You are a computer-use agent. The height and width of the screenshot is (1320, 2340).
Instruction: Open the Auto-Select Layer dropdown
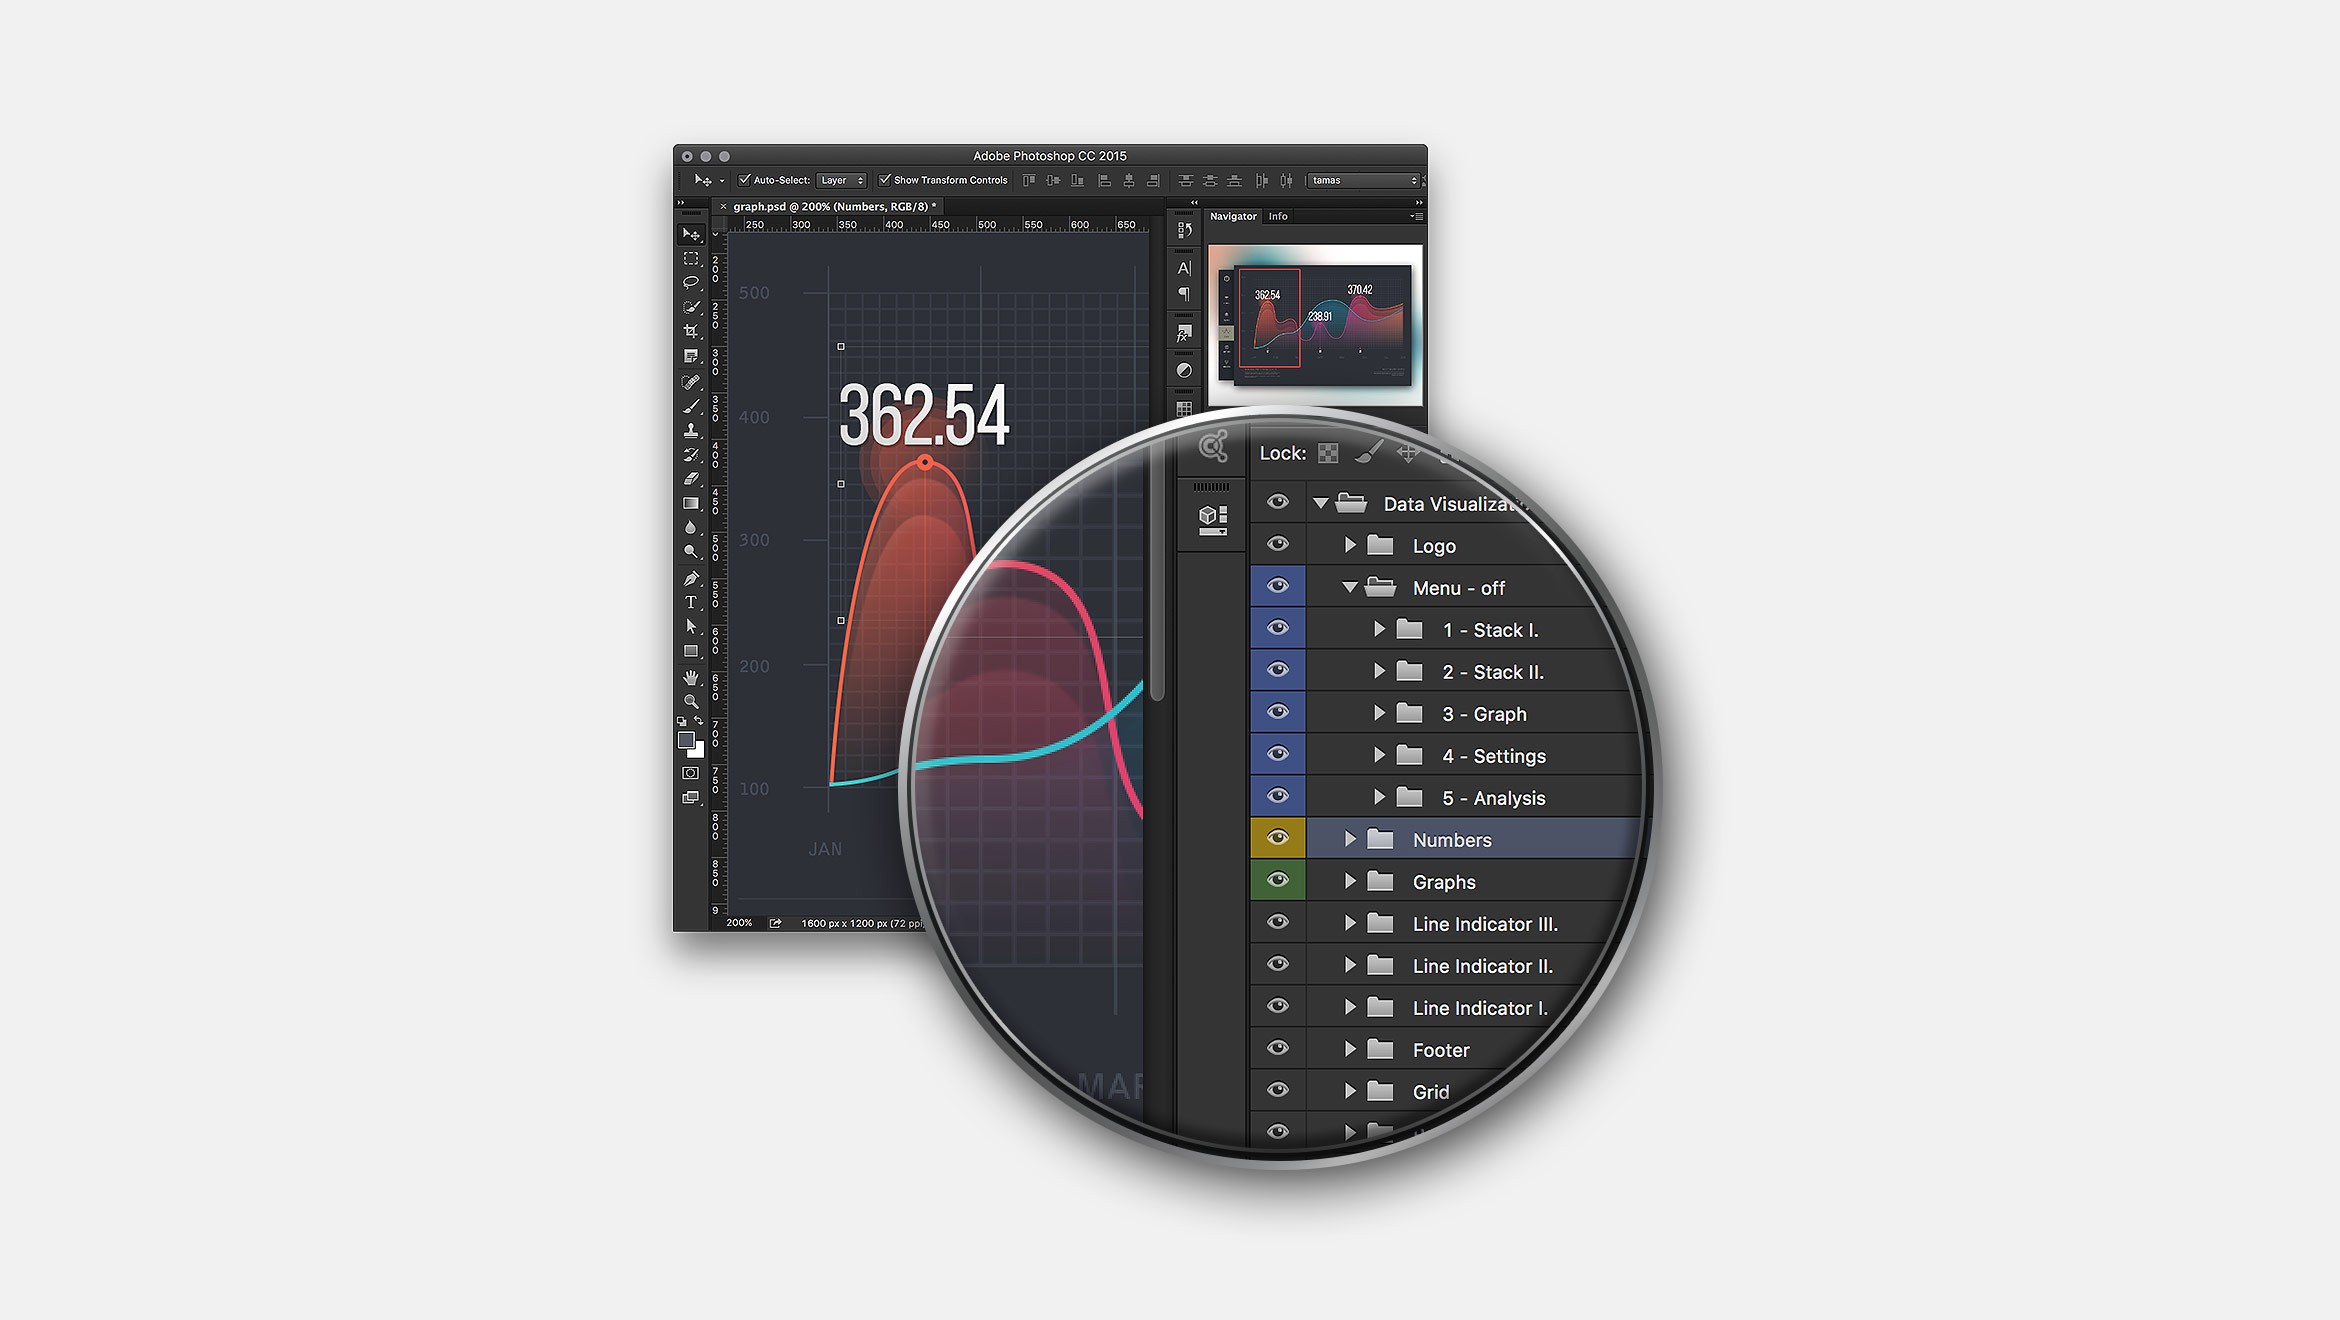tap(841, 180)
